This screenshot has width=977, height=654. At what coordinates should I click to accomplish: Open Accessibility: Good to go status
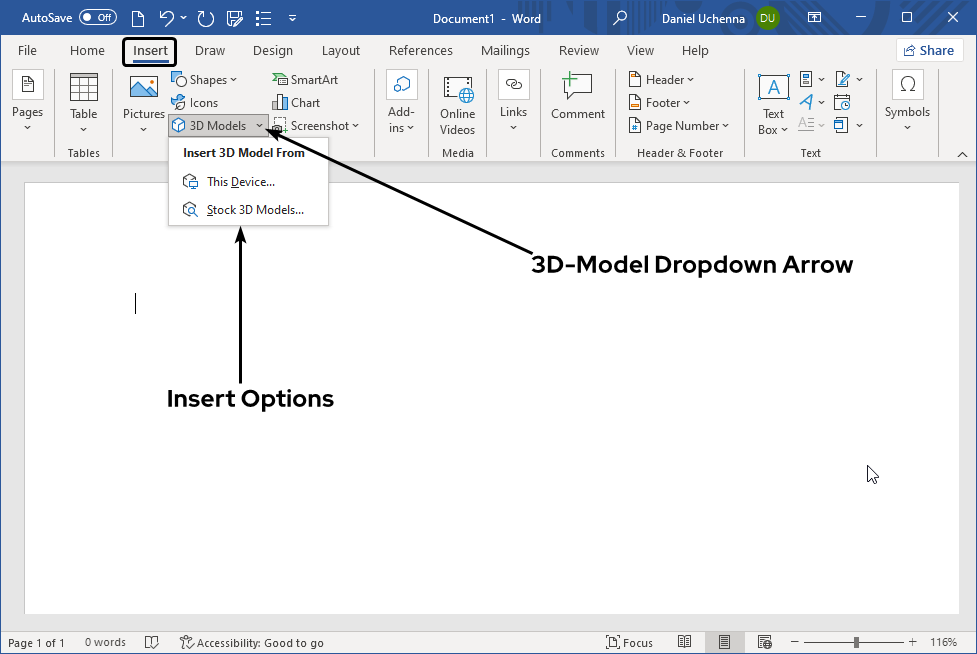[251, 643]
